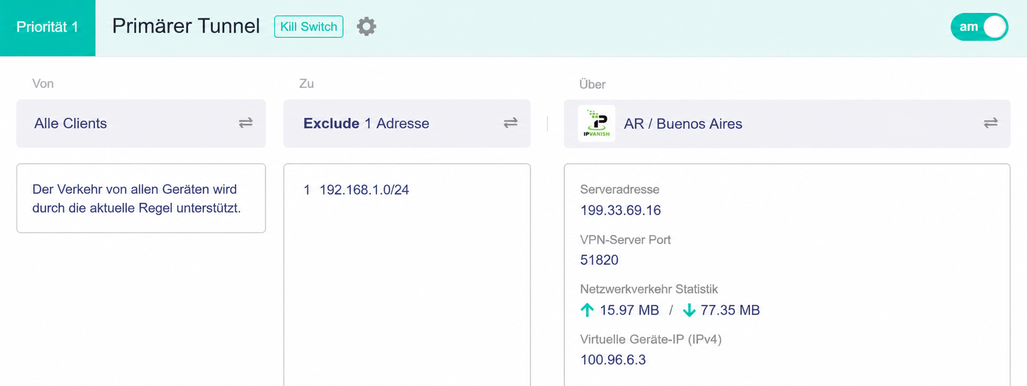The image size is (1027, 386).
Task: Click the Serveradresse label
Action: (x=620, y=190)
